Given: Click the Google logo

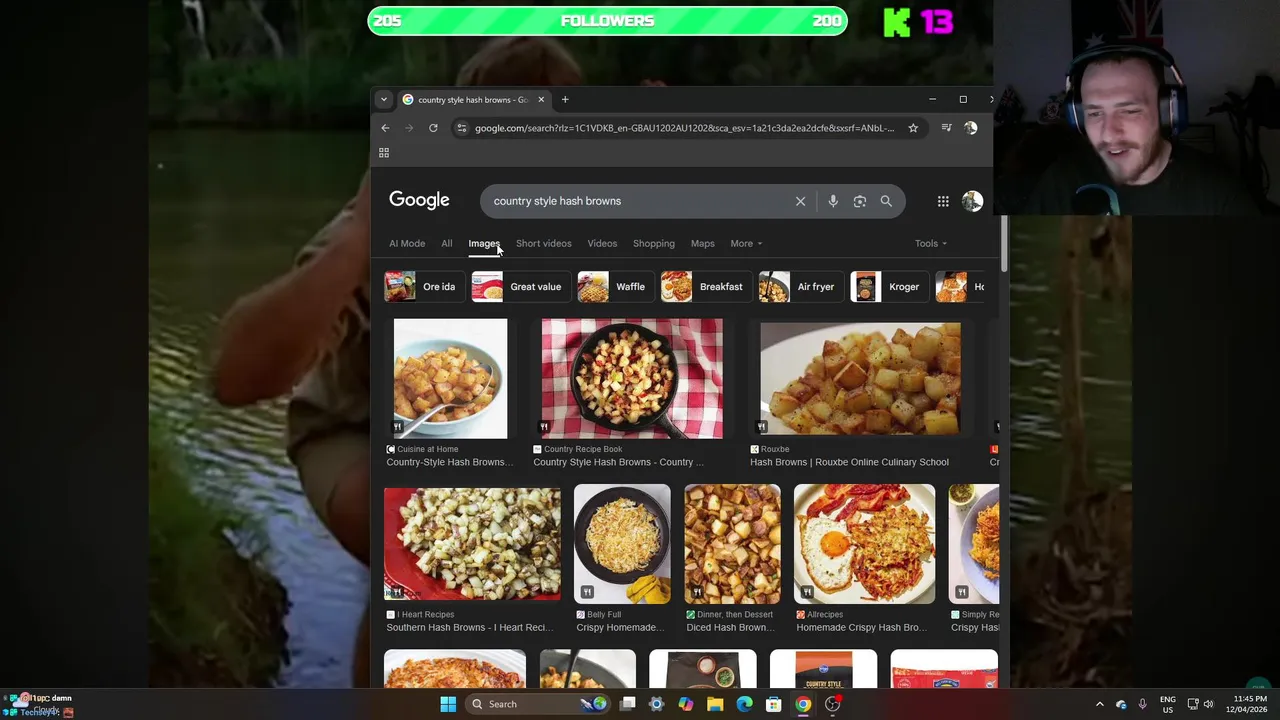Looking at the screenshot, I should coord(419,200).
